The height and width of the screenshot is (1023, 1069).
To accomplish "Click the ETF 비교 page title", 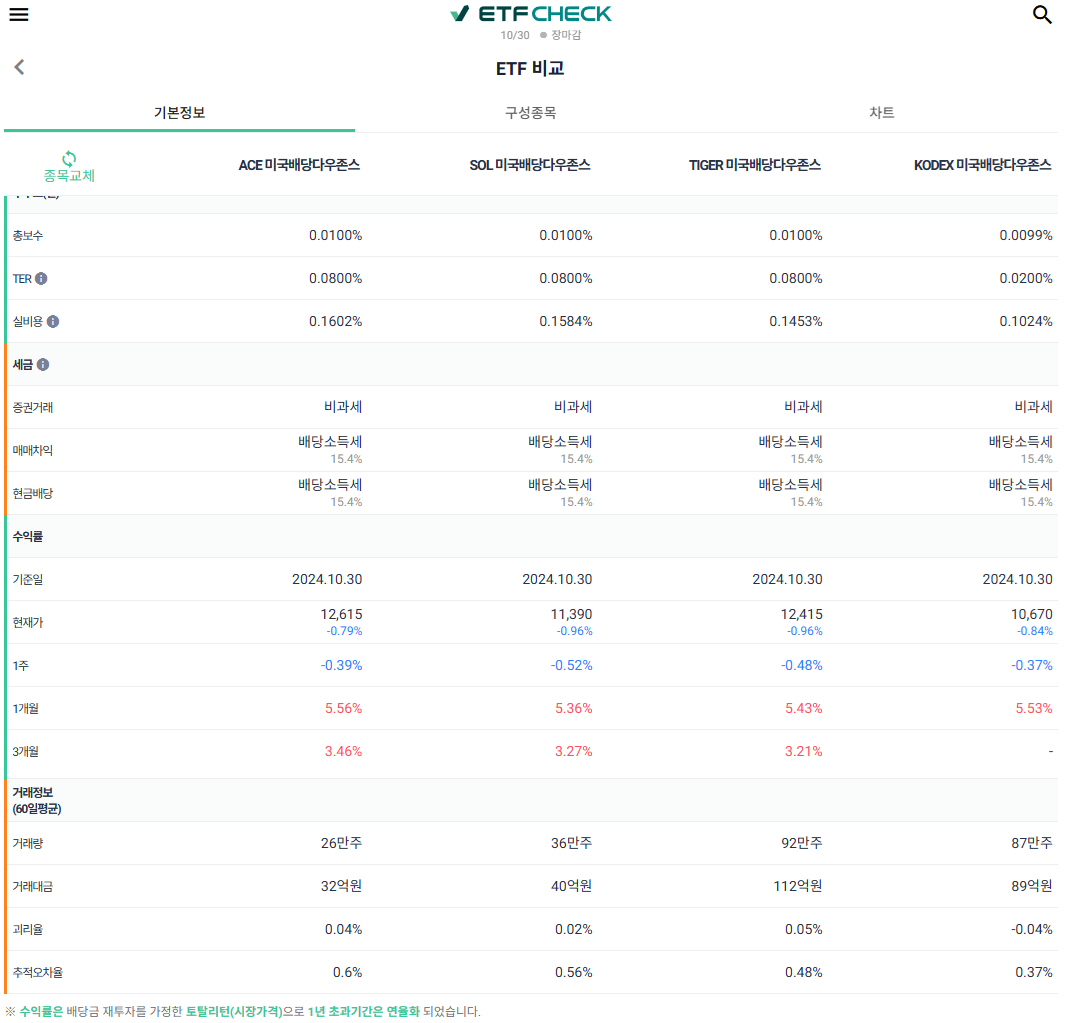I will [x=530, y=68].
